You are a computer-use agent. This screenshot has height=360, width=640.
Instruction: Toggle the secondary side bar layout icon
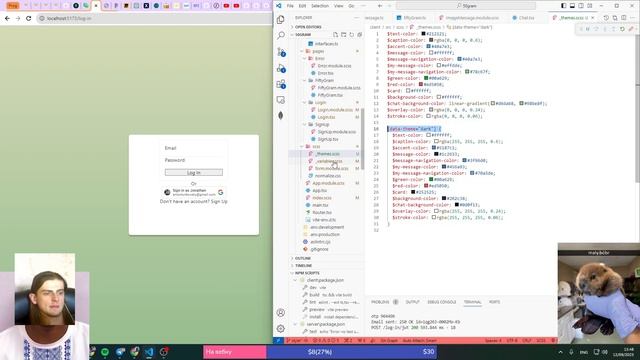pos(581,6)
